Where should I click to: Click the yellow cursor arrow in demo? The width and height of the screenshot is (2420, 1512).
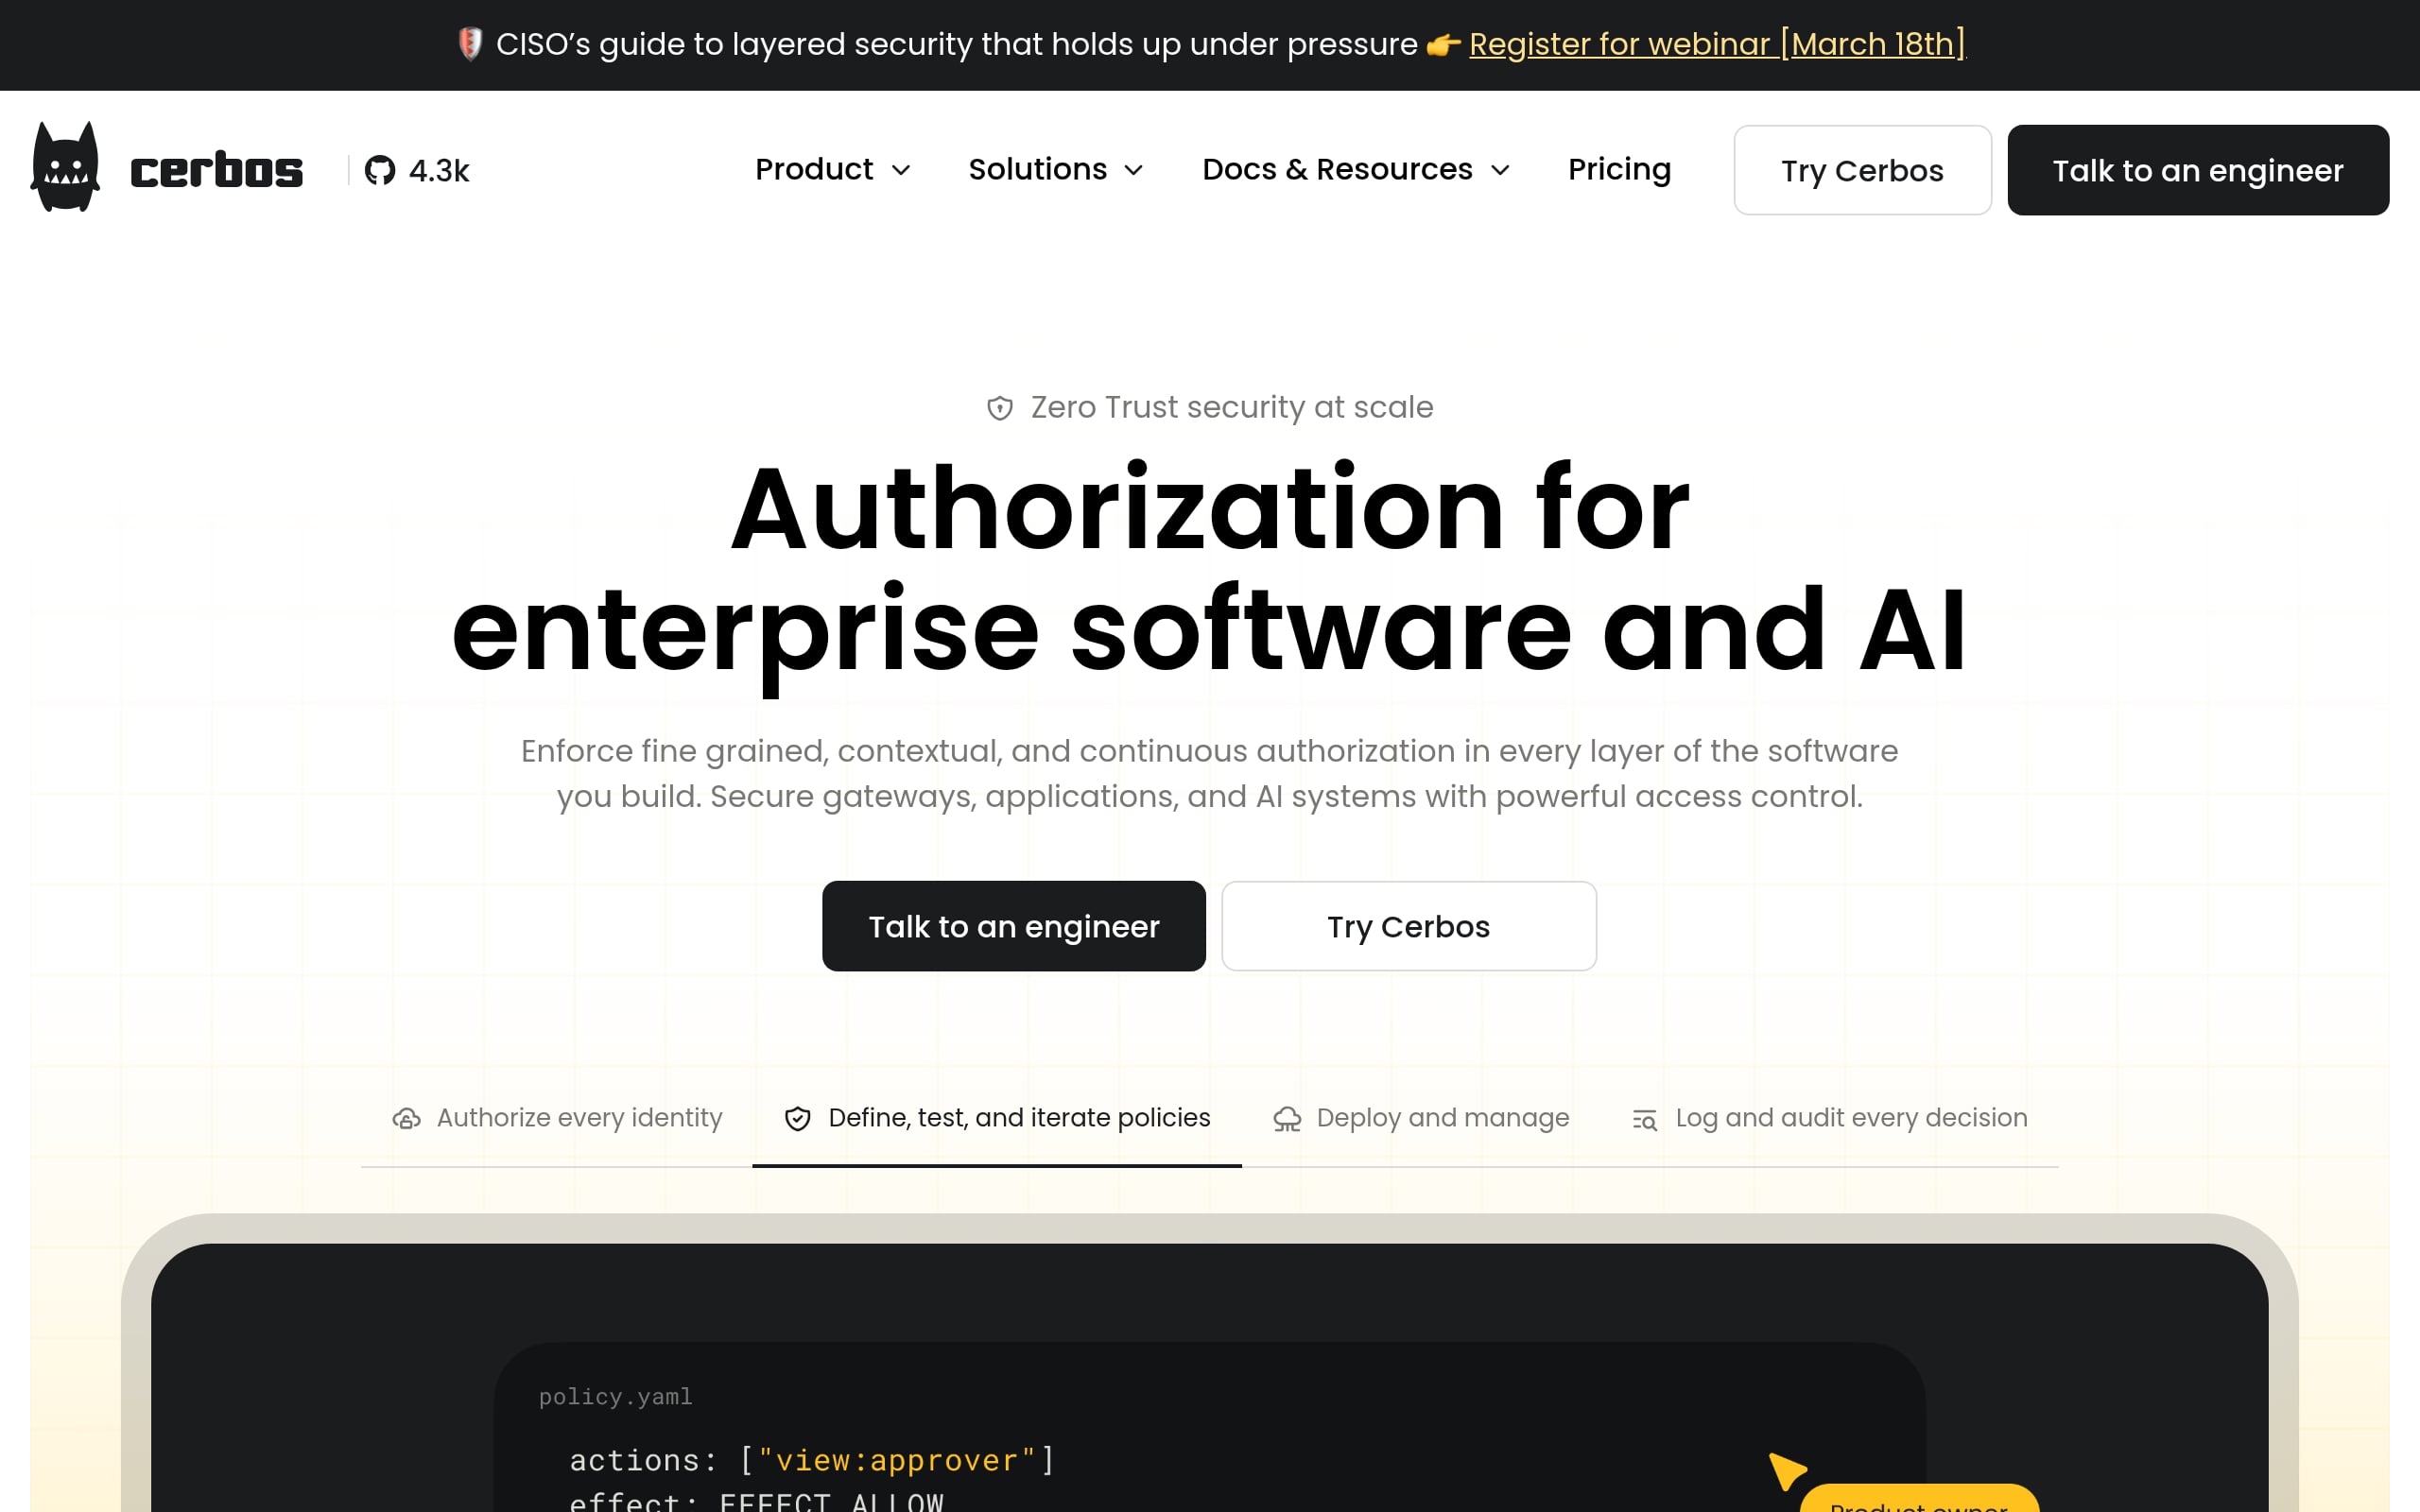(x=1785, y=1470)
